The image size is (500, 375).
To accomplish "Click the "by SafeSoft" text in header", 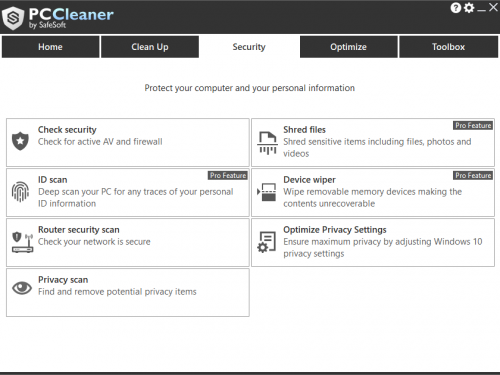I will (47, 25).
